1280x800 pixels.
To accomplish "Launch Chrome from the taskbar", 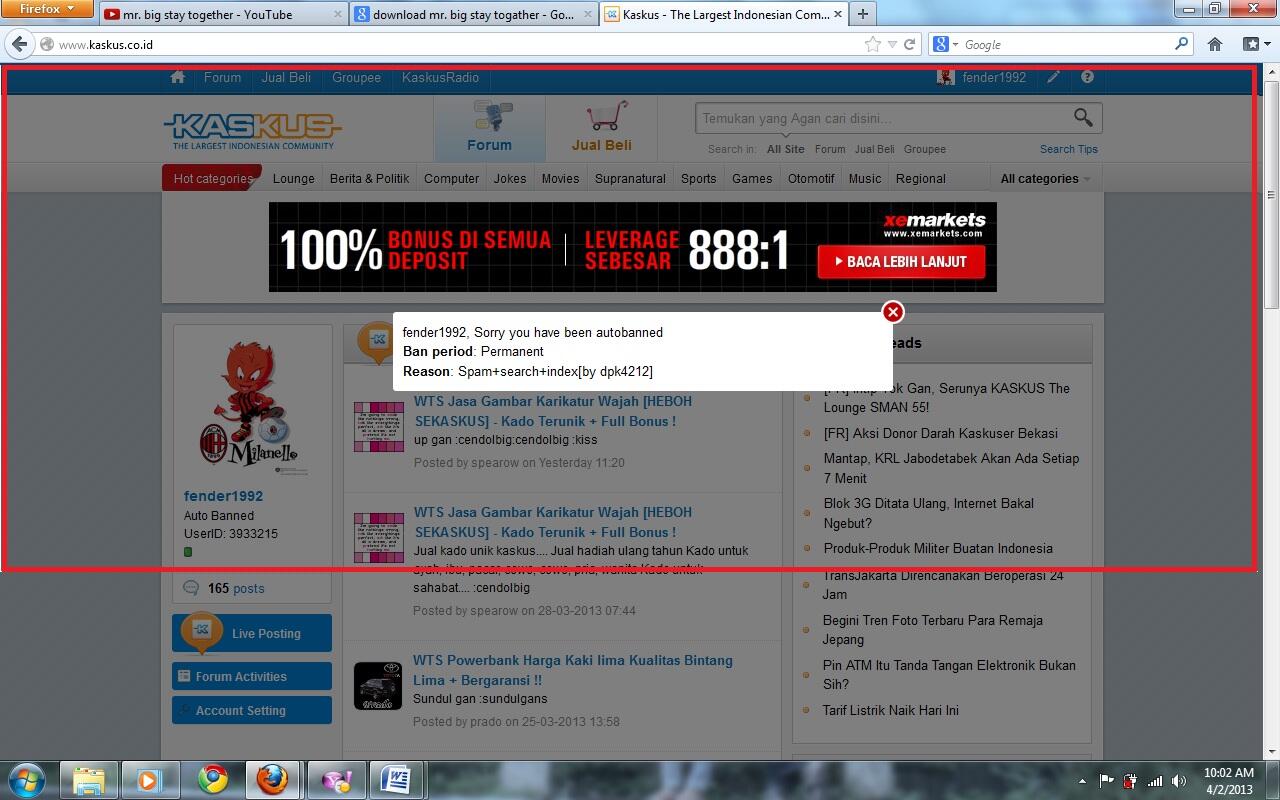I will [x=212, y=779].
